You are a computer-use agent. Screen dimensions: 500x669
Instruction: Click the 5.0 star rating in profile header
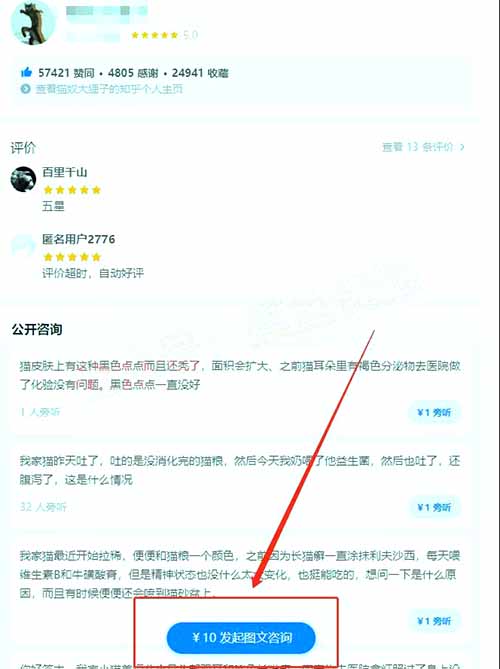pos(165,35)
